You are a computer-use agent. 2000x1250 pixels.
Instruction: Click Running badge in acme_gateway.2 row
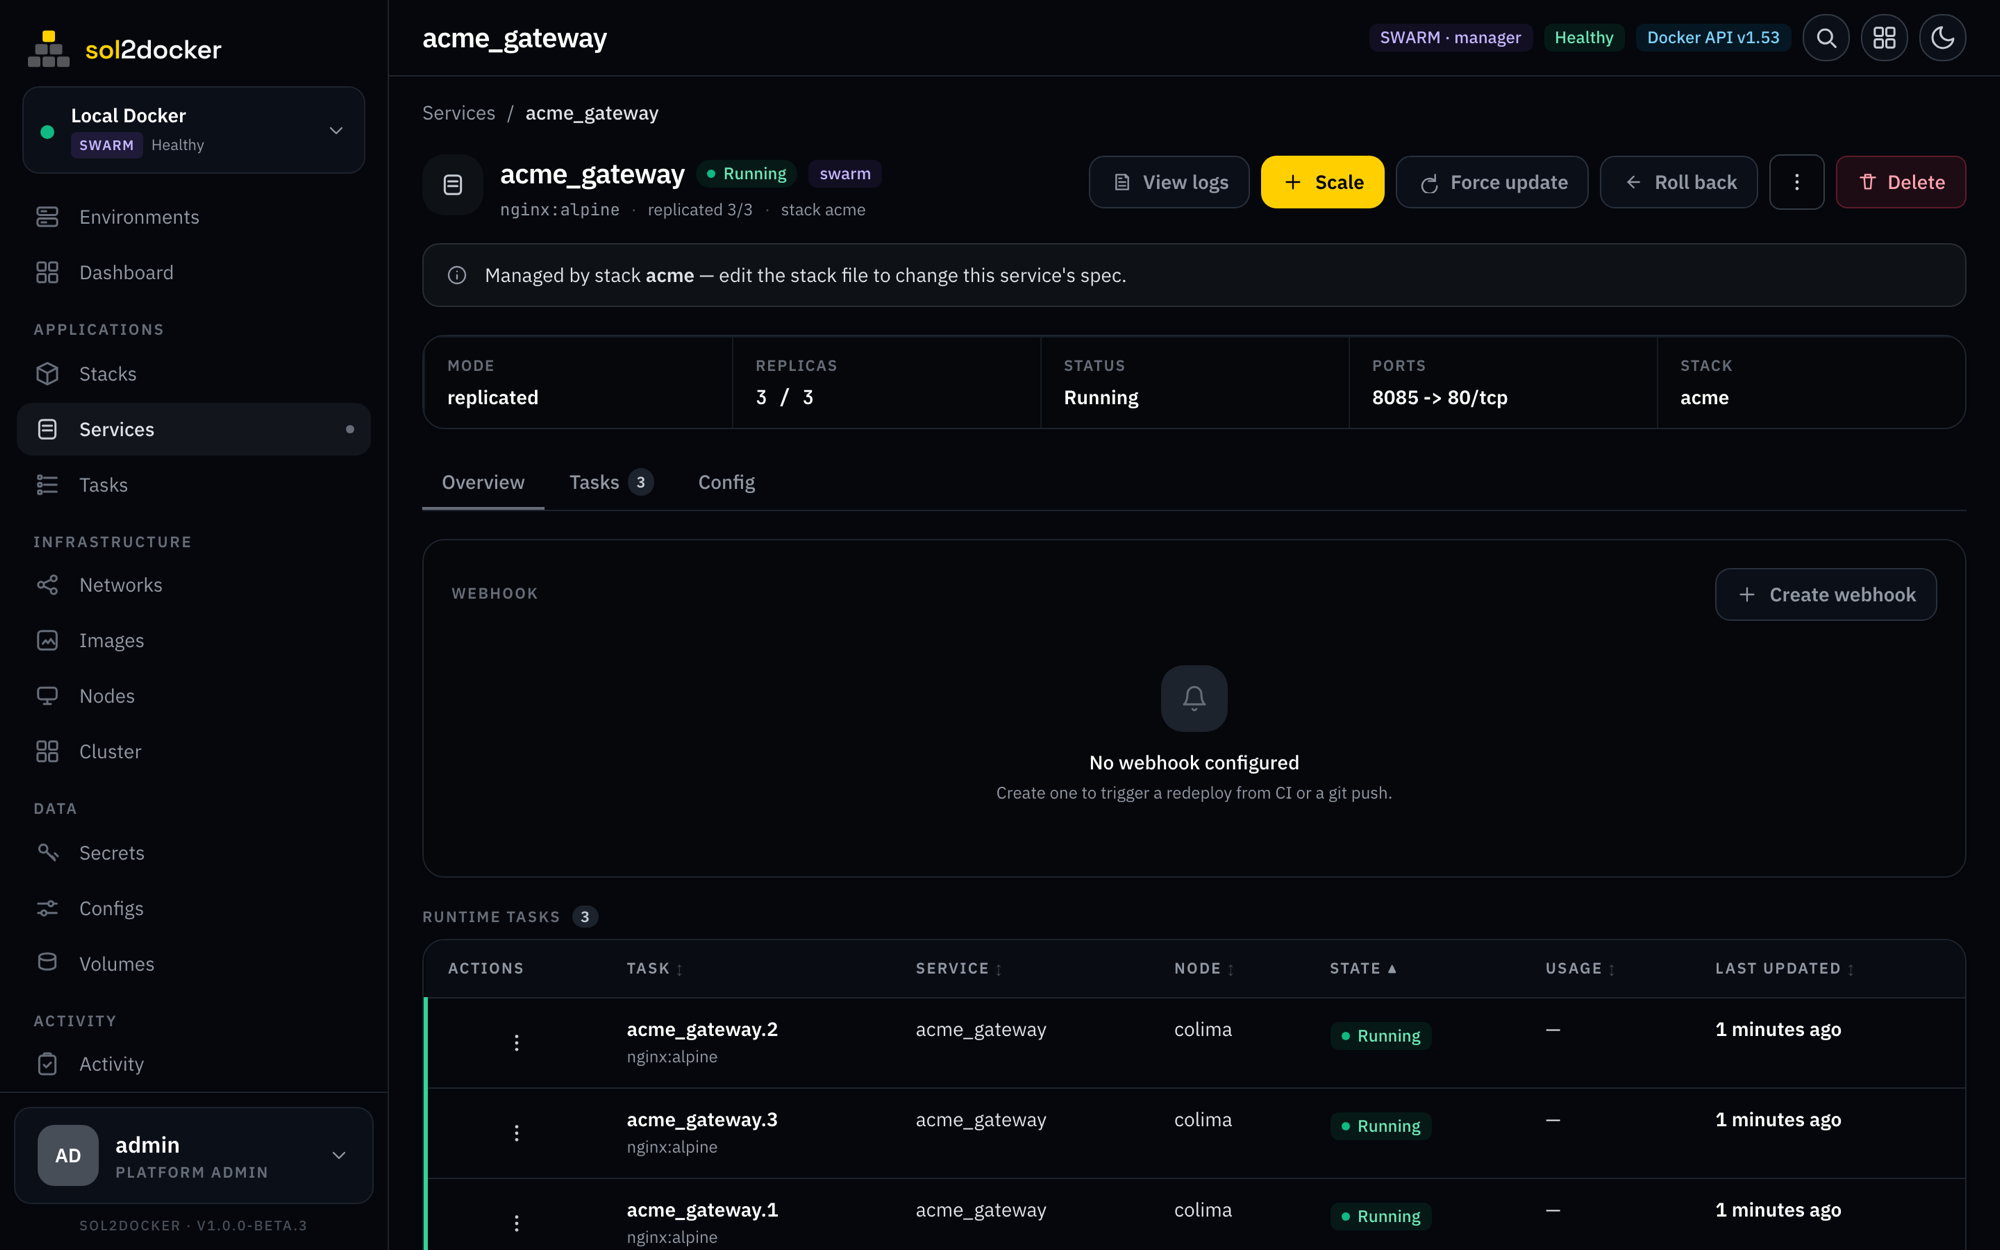(x=1380, y=1036)
